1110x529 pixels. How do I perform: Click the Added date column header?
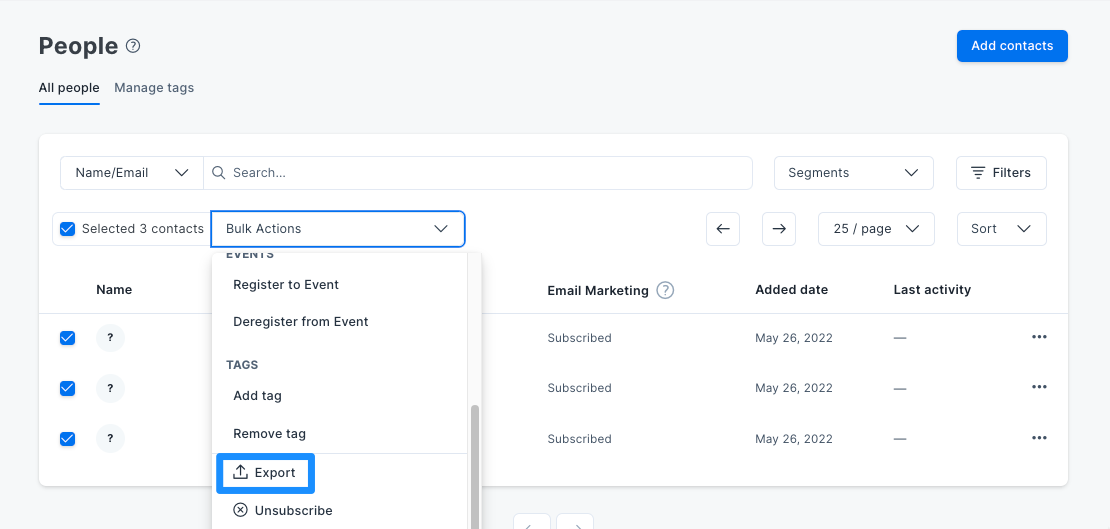791,290
